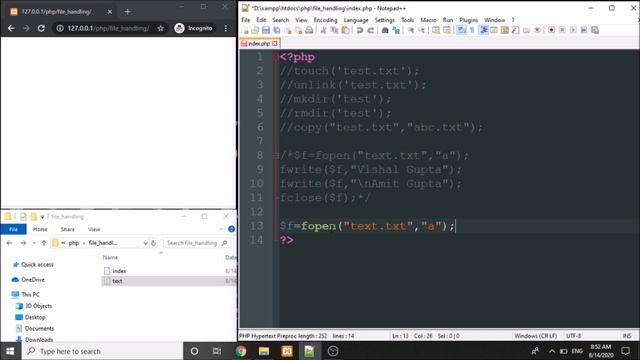This screenshot has width=640, height=360.
Task: Toggle file Monitoring eye icon
Action: [x=537, y=30]
